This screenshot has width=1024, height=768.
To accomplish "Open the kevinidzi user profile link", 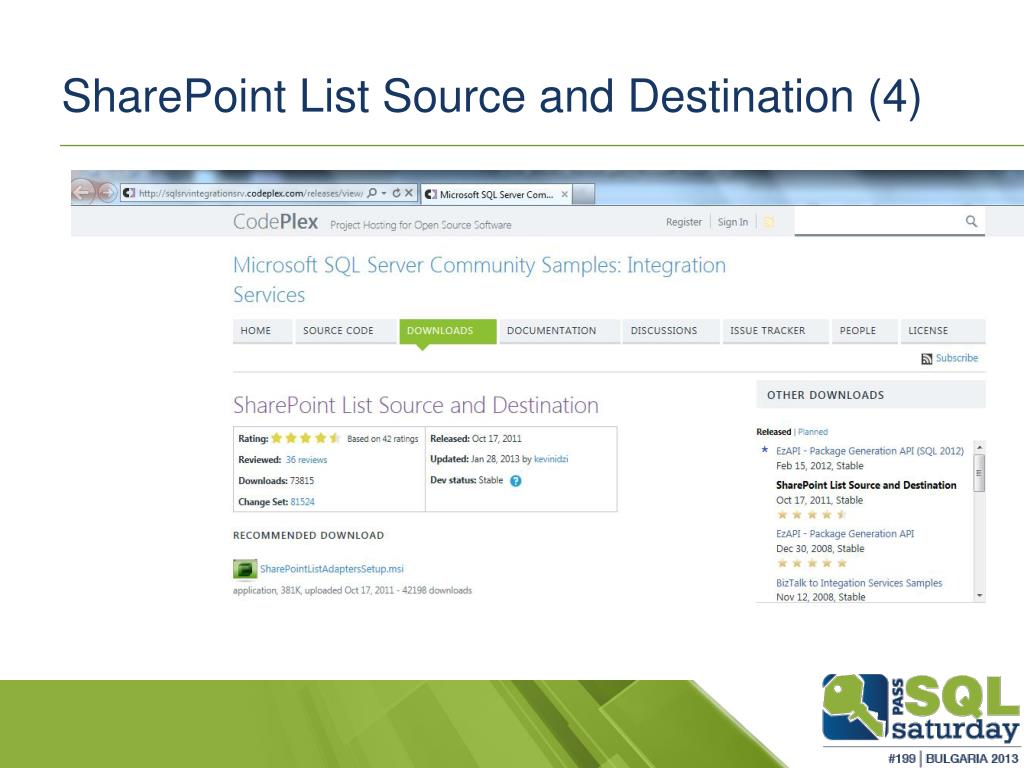I will (x=551, y=459).
